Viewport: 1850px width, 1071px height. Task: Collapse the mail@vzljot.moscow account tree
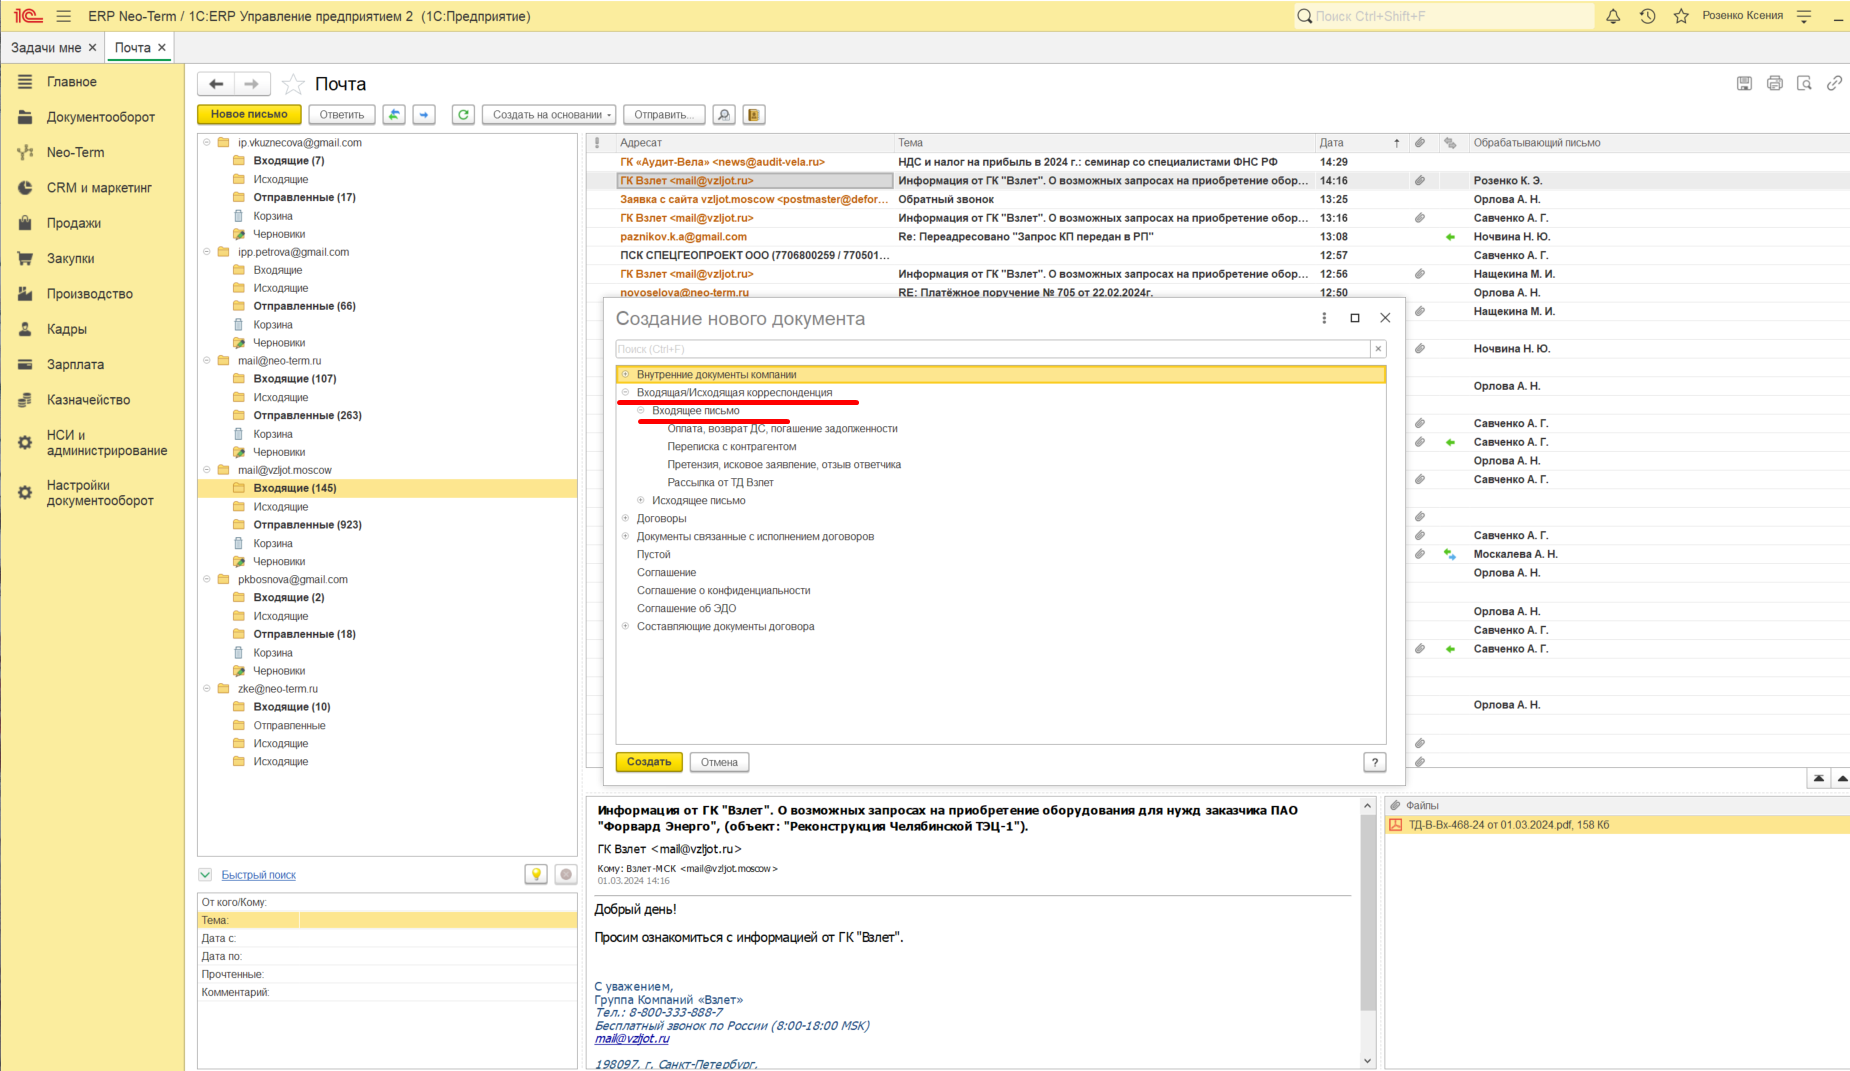[208, 470]
